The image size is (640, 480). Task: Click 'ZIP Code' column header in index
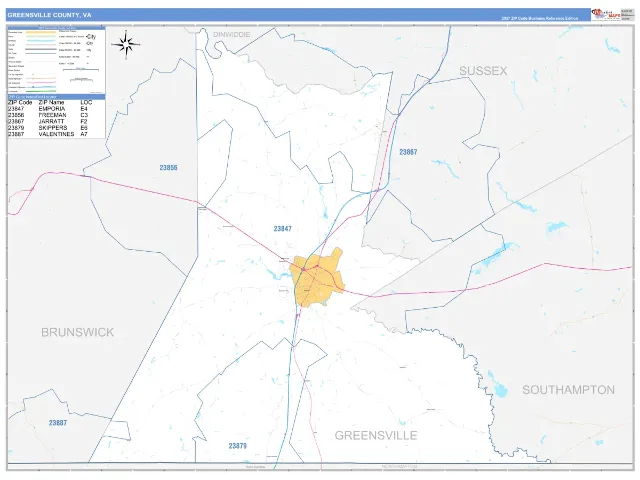pyautogui.click(x=20, y=102)
